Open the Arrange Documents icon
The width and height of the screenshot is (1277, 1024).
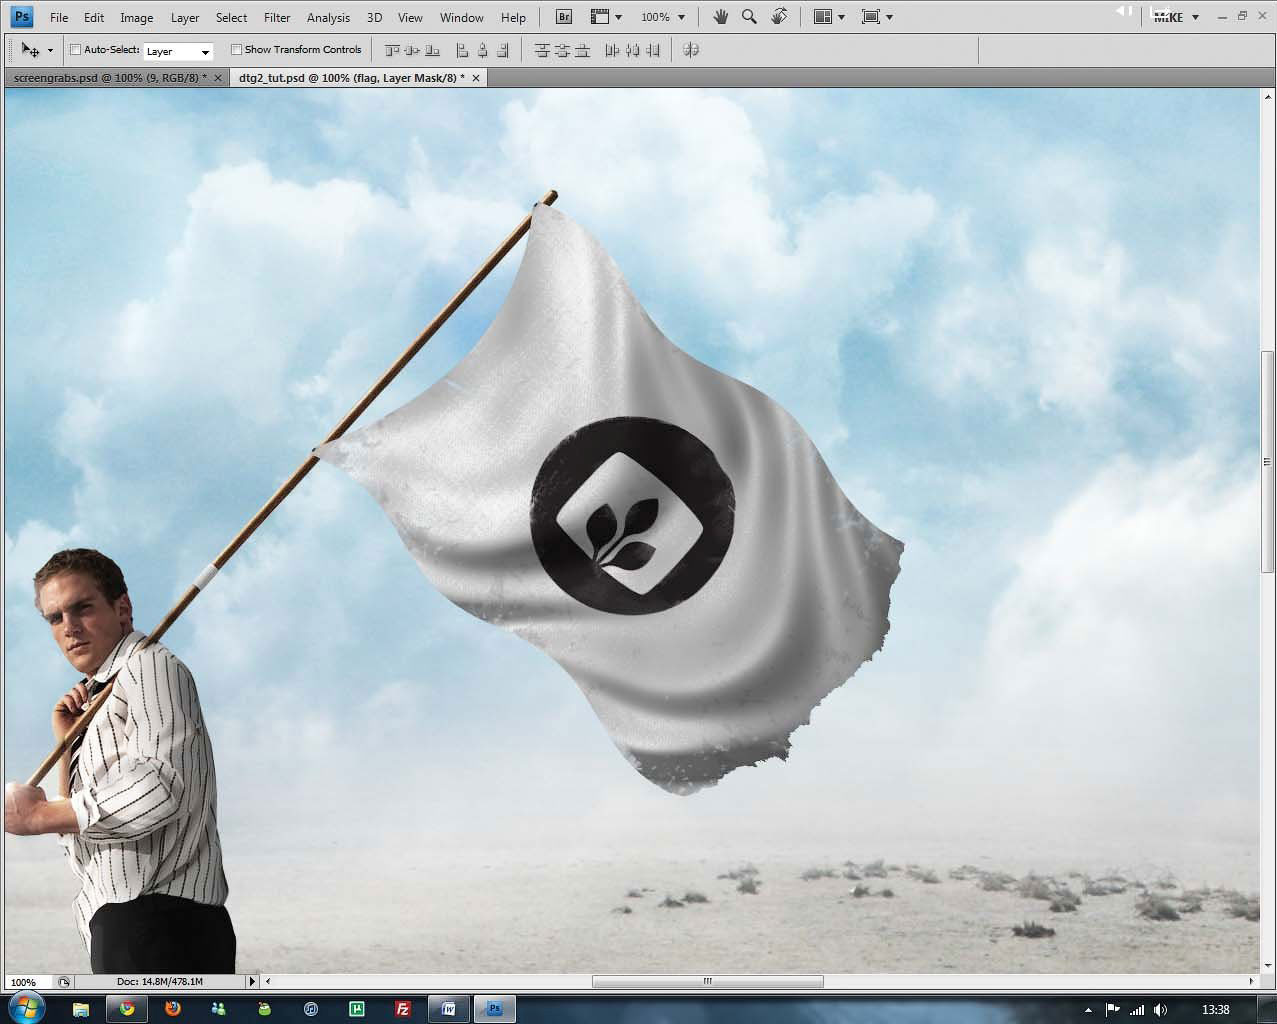(x=823, y=17)
